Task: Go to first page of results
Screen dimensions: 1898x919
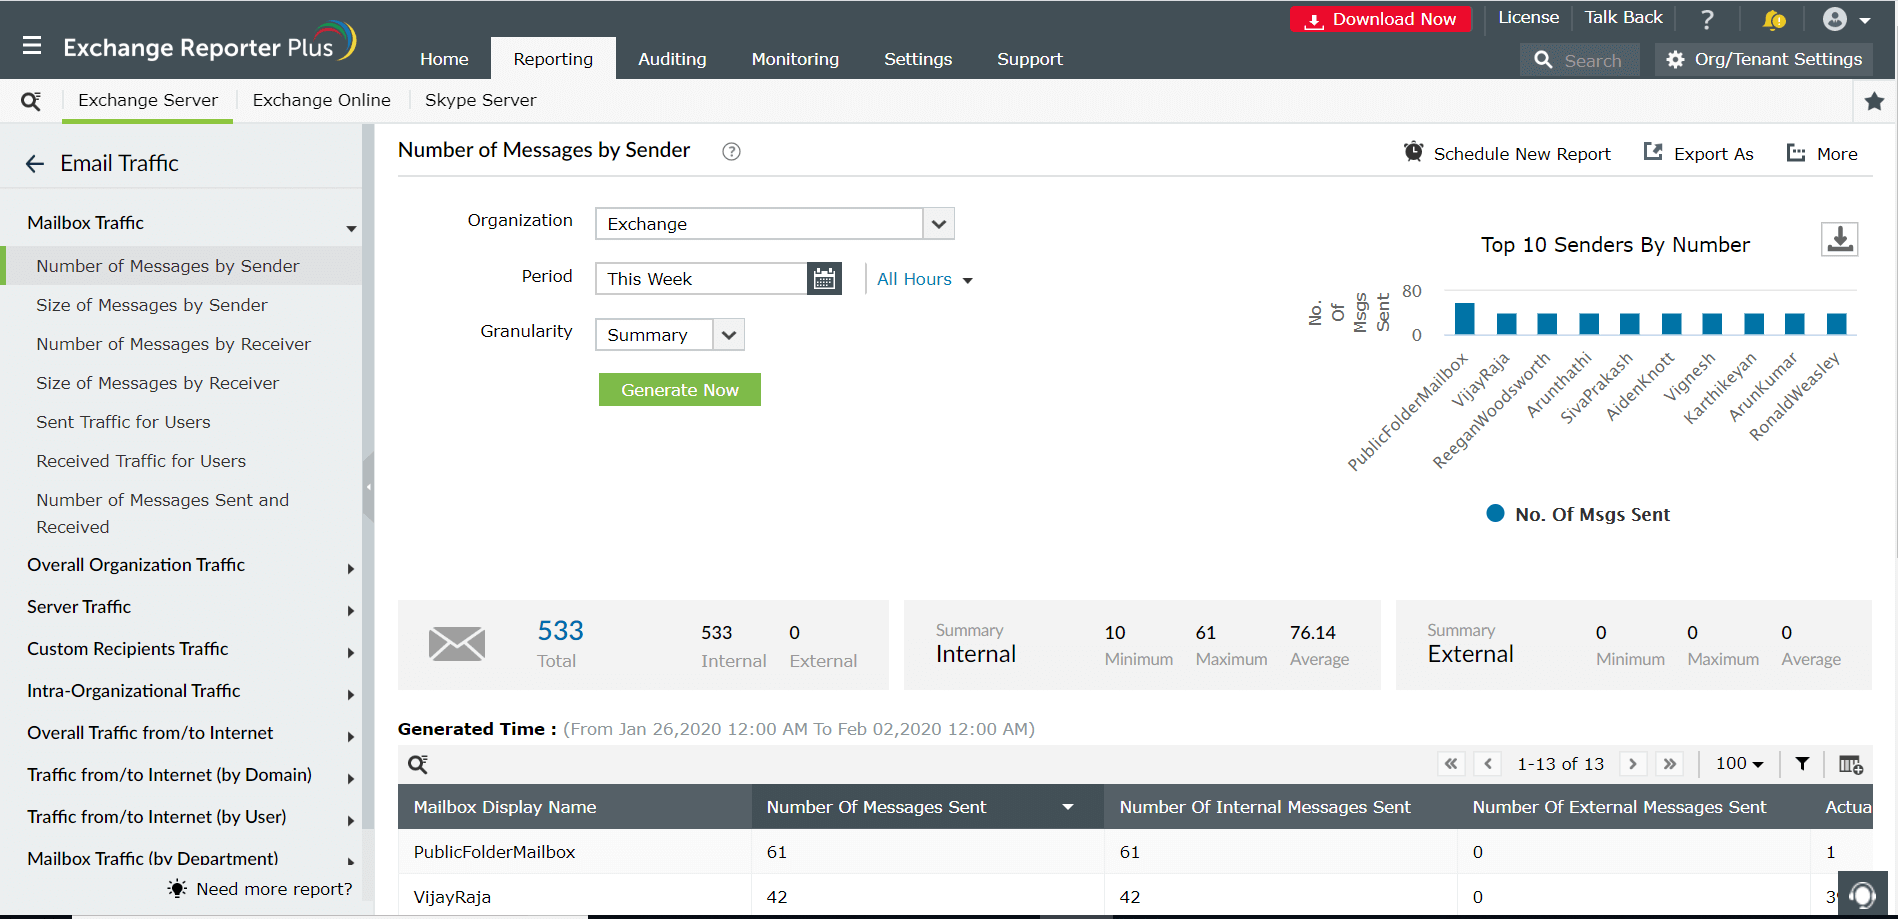Action: click(x=1451, y=764)
